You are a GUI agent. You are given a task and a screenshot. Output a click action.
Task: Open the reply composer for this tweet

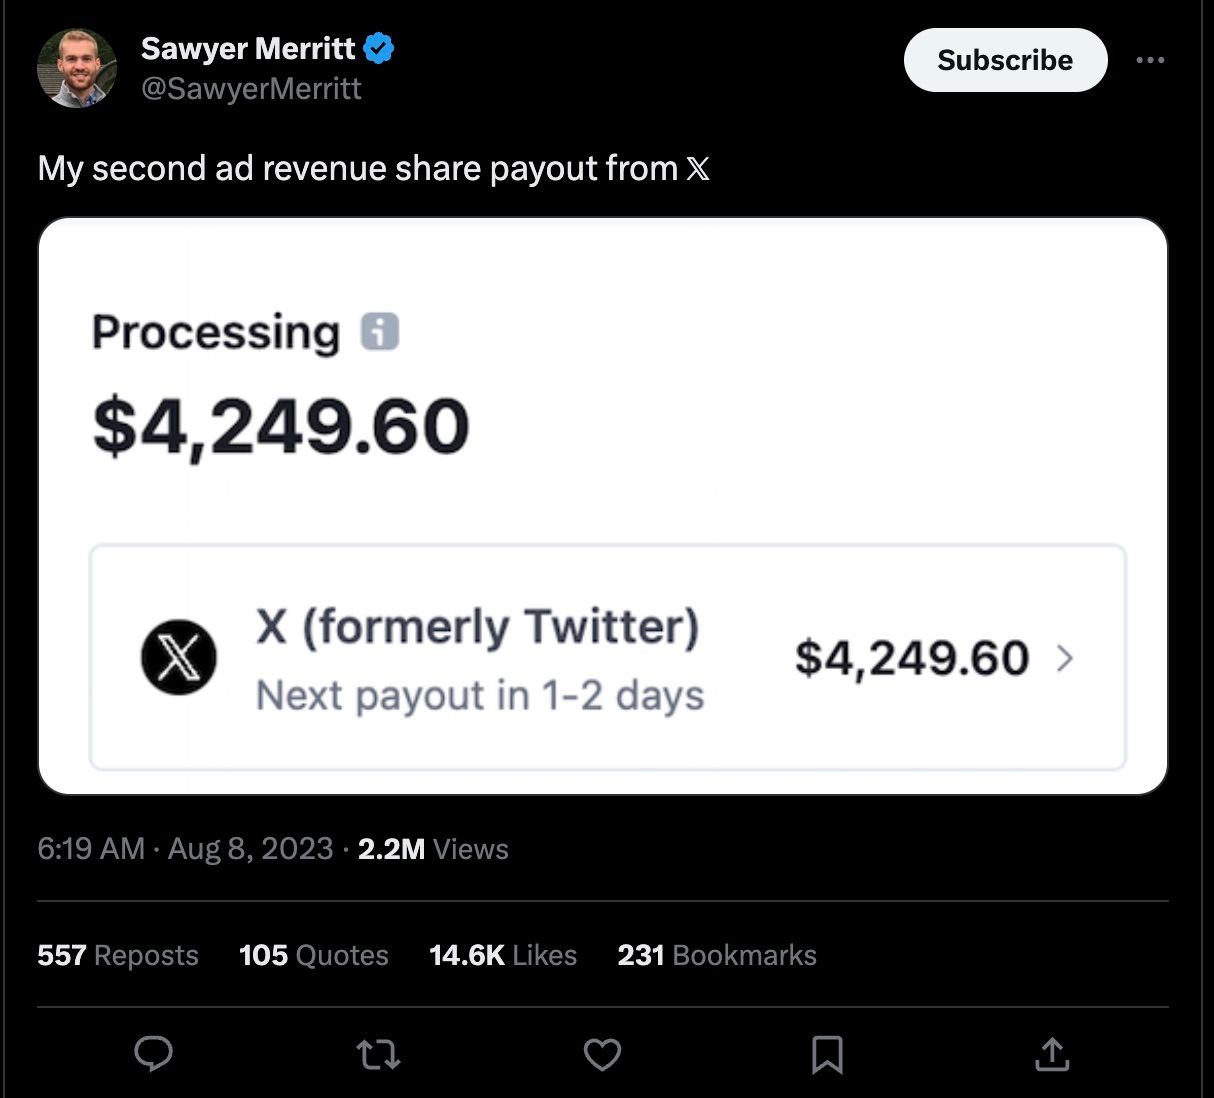[x=152, y=1054]
